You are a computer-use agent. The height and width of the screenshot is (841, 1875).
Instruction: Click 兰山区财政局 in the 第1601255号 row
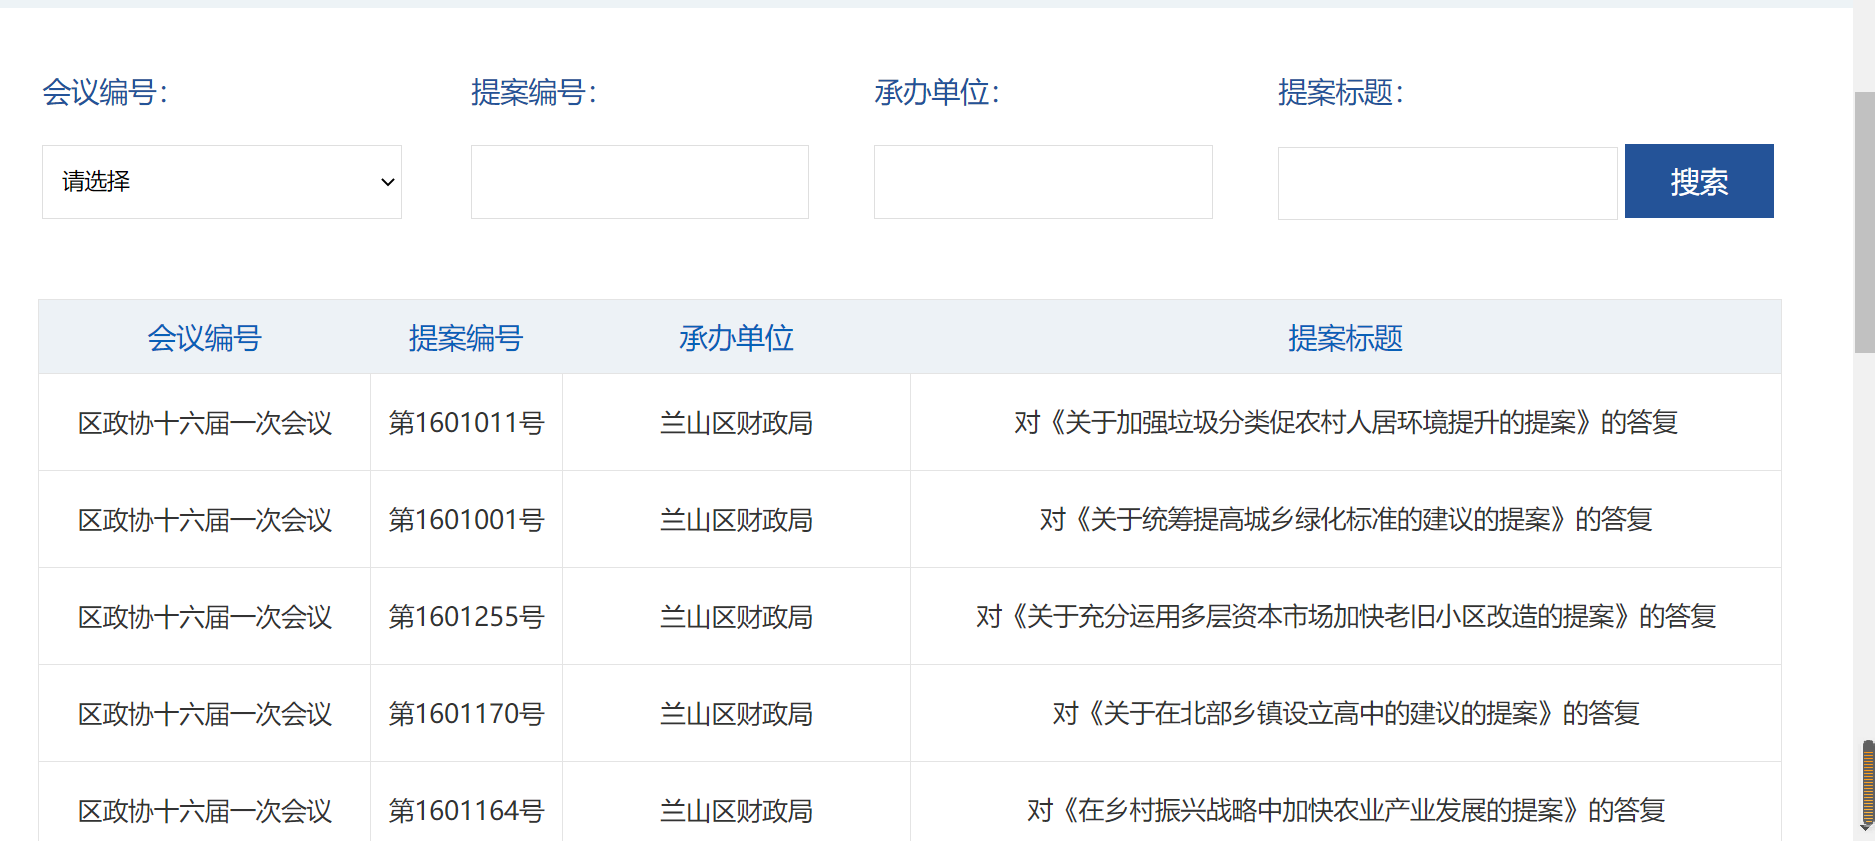coord(736,617)
